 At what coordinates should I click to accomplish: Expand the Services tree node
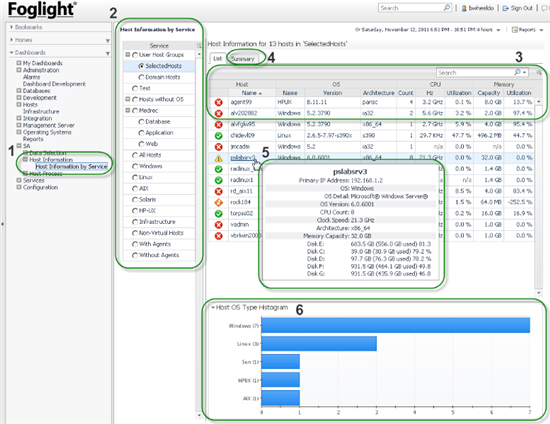point(19,180)
